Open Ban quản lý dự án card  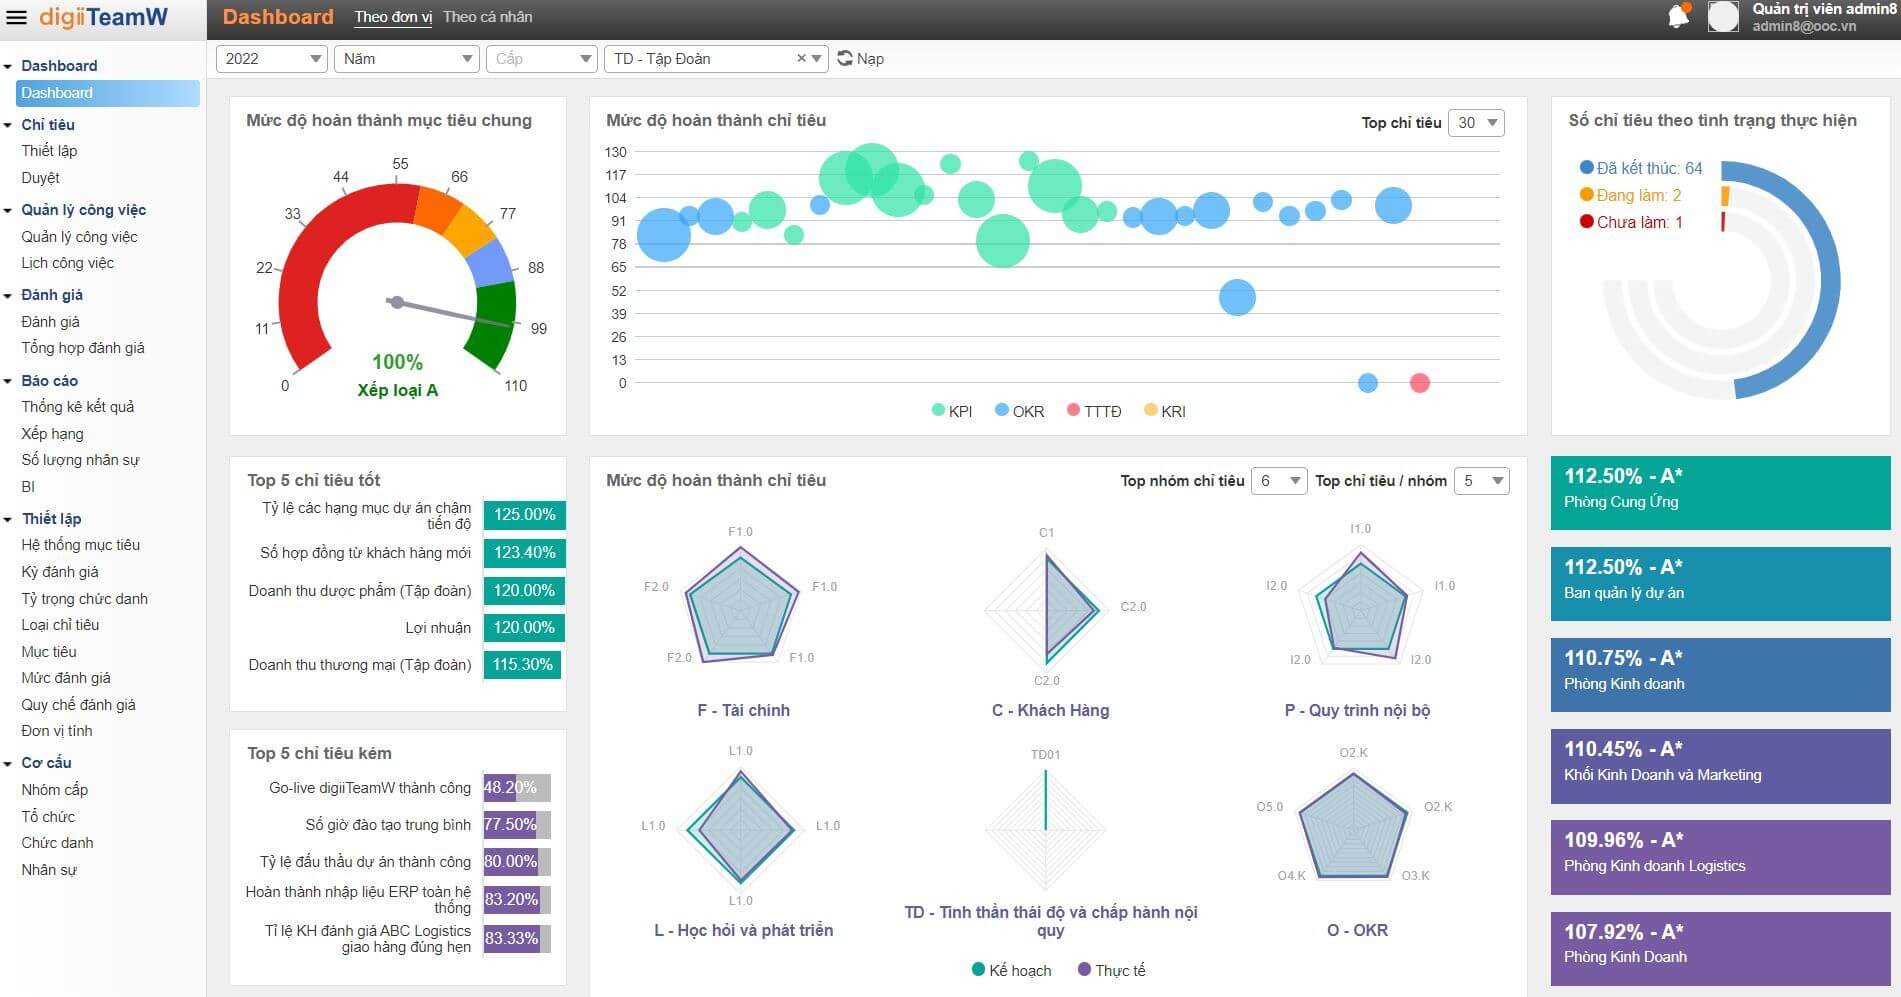1720,584
